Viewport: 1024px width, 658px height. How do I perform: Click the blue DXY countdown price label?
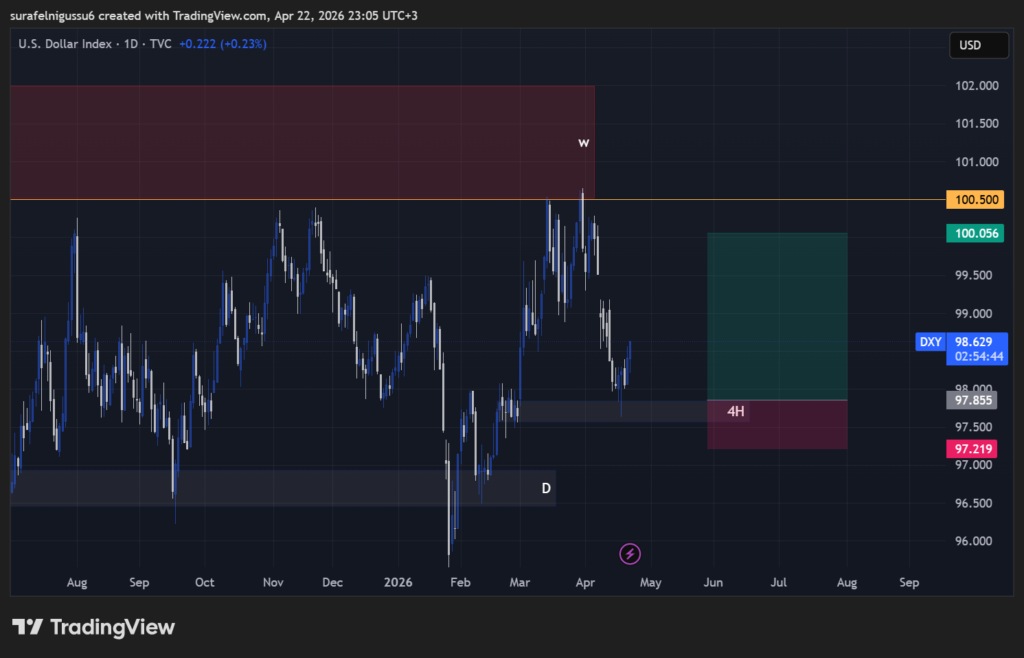tap(975, 348)
